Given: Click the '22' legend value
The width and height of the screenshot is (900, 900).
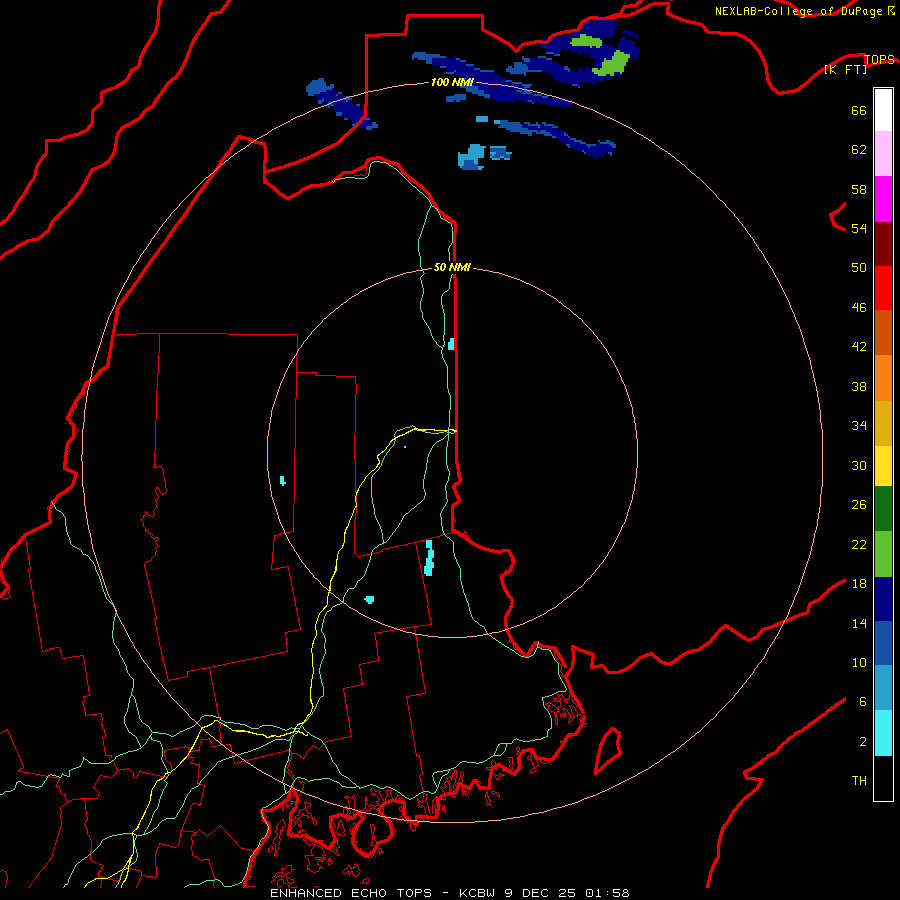Looking at the screenshot, I should point(859,544).
